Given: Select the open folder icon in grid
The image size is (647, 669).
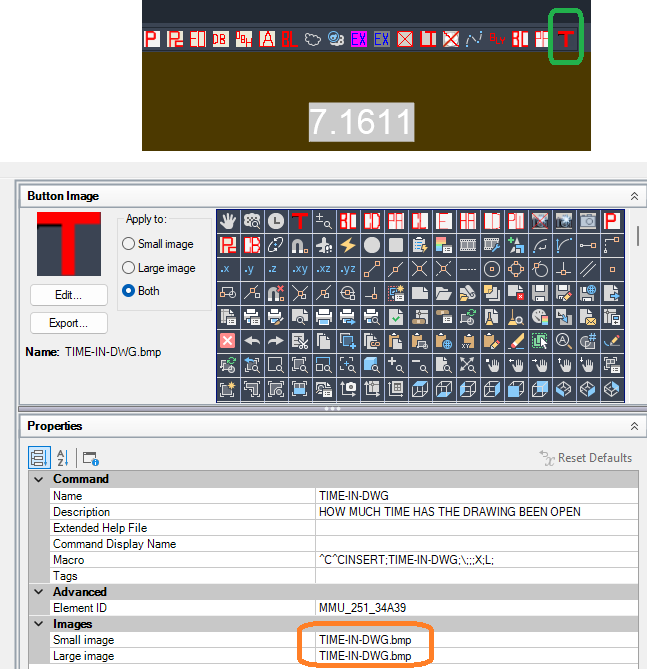Looking at the screenshot, I should pos(444,293).
